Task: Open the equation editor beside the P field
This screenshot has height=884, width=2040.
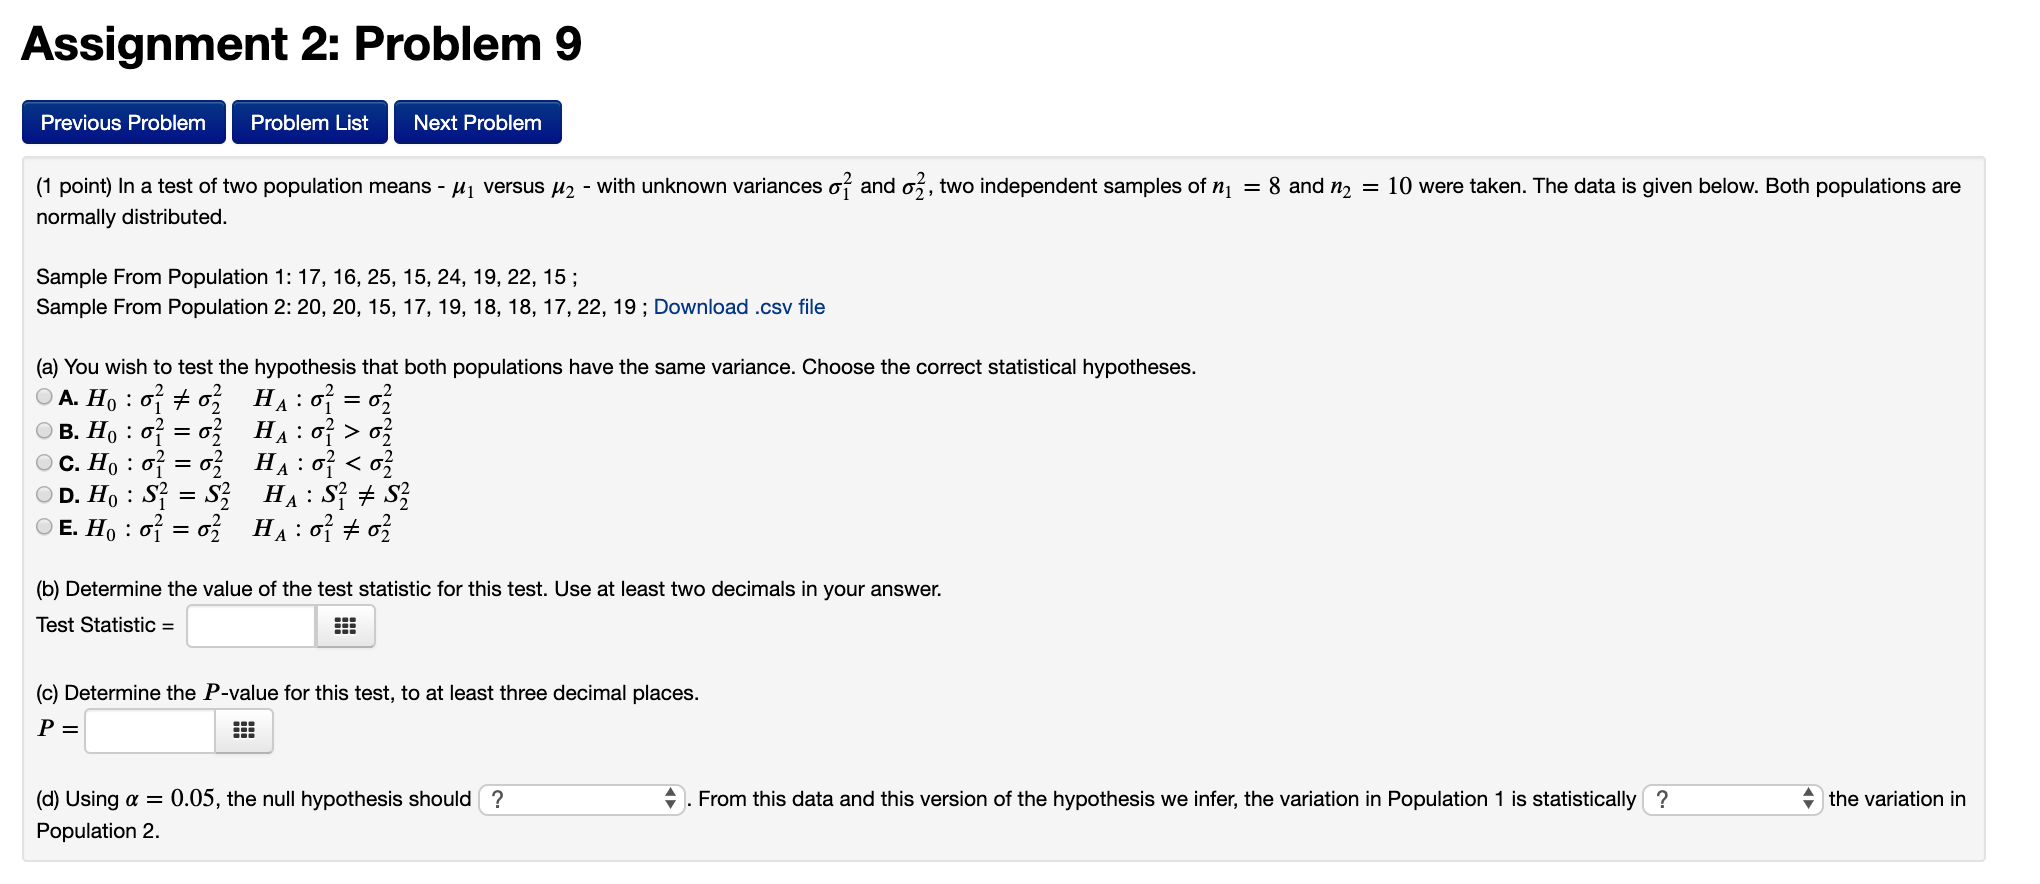Action: coord(244,730)
